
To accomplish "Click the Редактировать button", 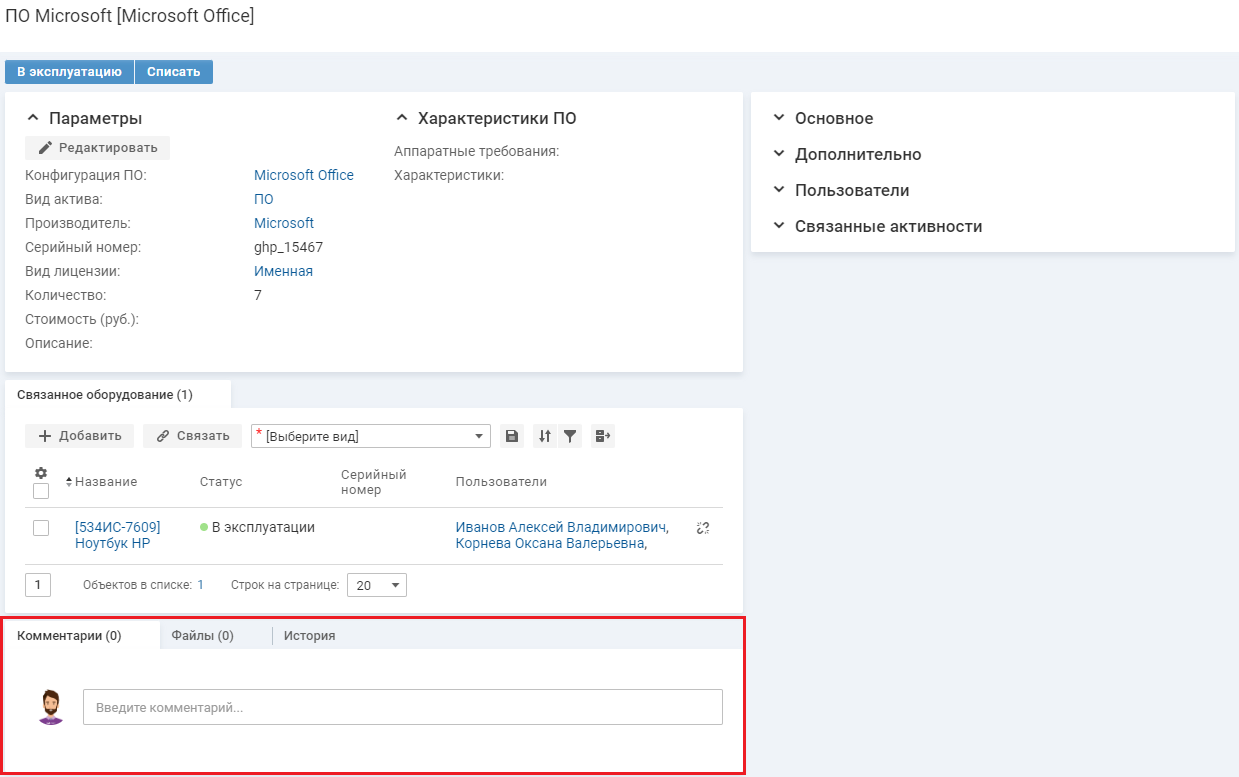I will pyautogui.click(x=98, y=148).
